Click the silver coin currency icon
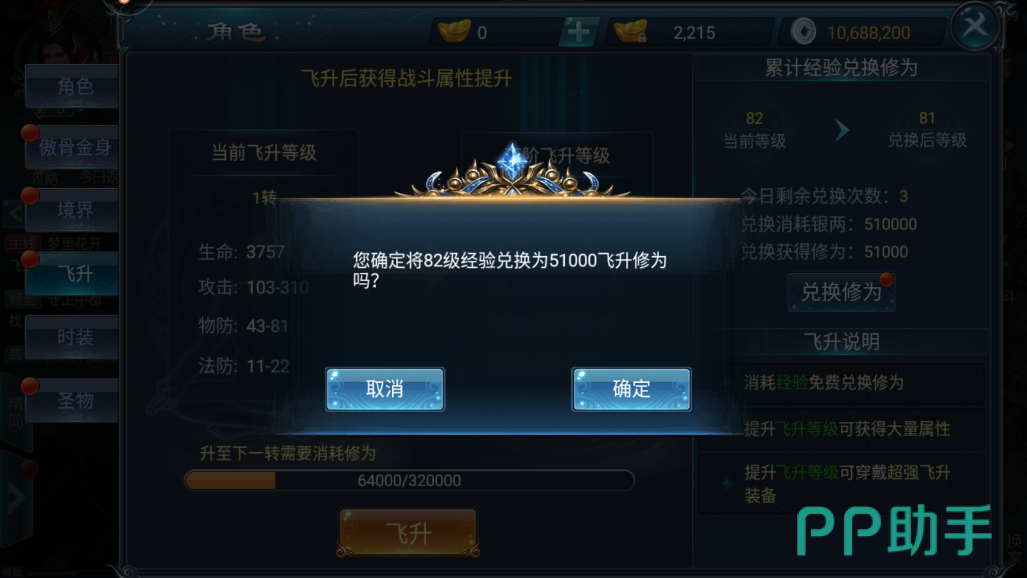 pyautogui.click(x=803, y=31)
